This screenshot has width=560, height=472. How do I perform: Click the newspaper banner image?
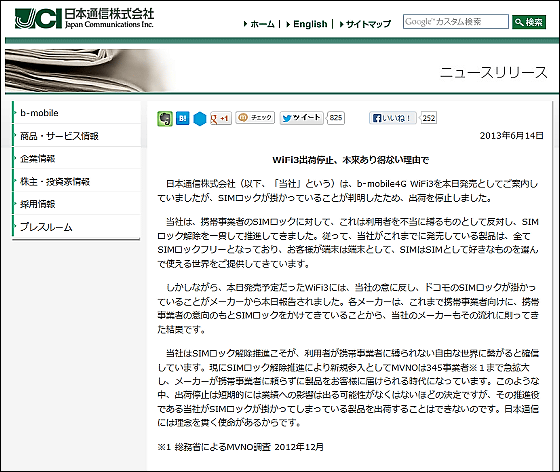89,70
